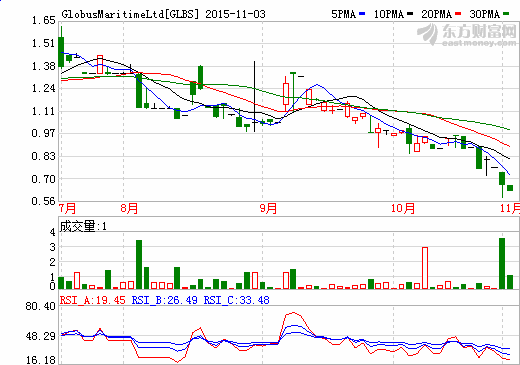Click the red 20PMA legend swatch
This screenshot has width=520, height=365.
(x=458, y=14)
